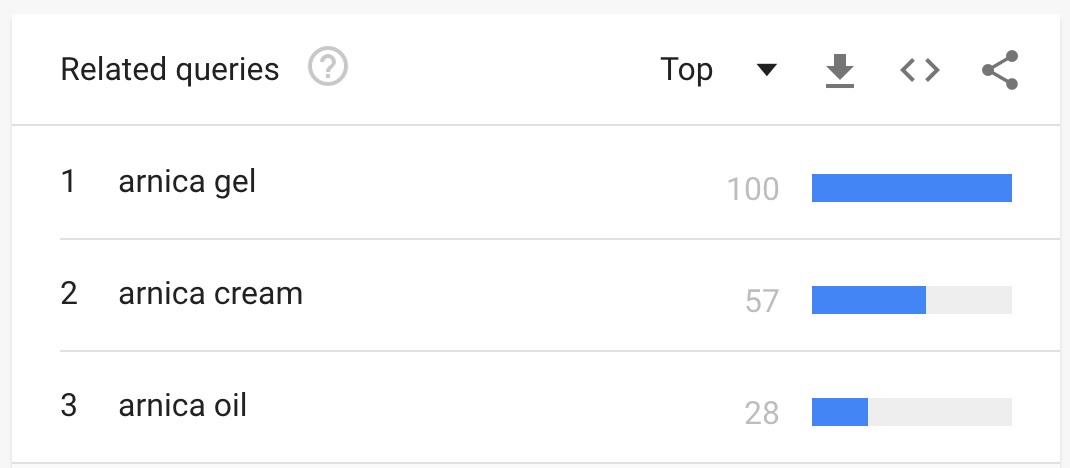Click the 28 score value
Viewport: 1070px width, 468px height.
click(x=762, y=413)
